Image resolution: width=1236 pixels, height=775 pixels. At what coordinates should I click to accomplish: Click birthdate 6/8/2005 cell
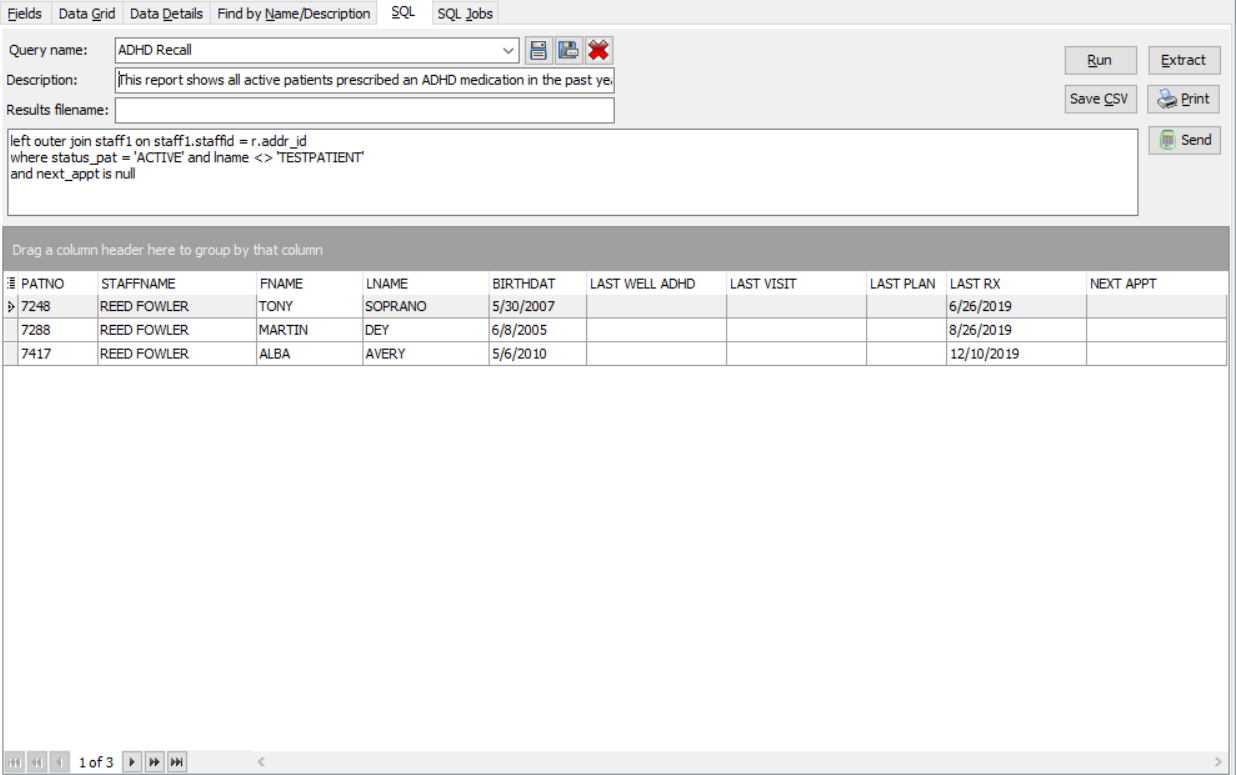(537, 330)
